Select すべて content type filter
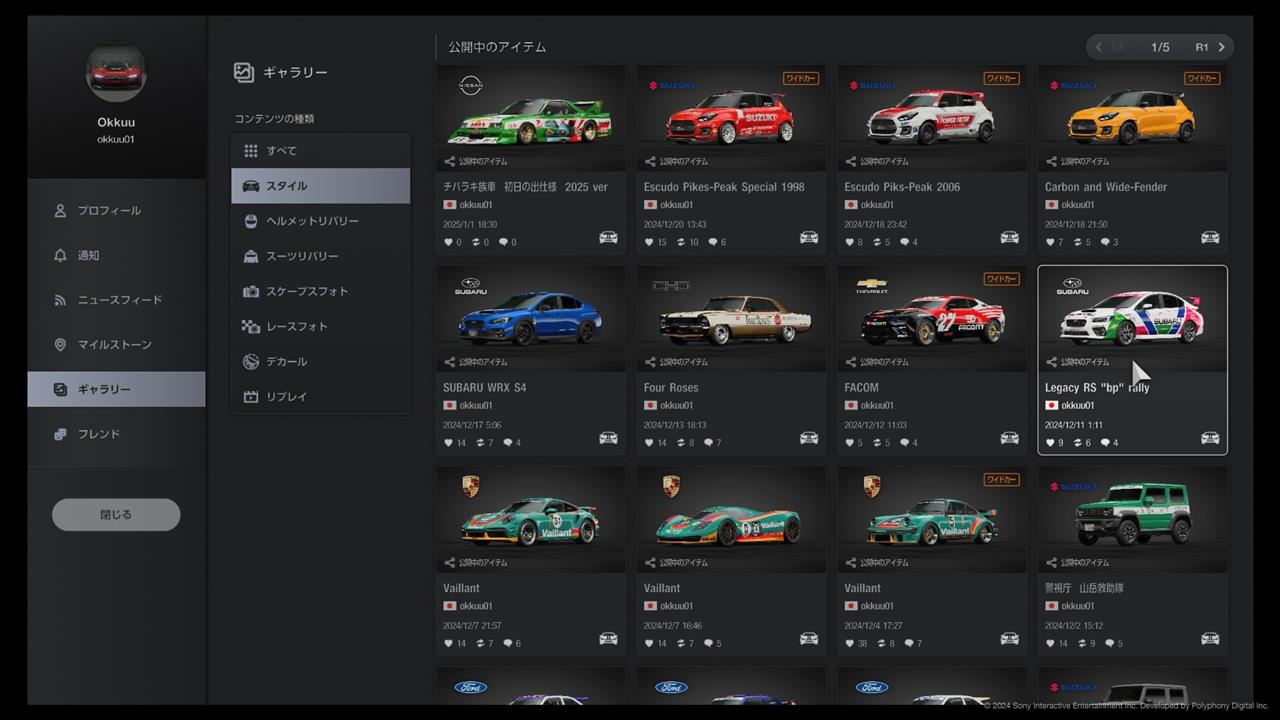This screenshot has height=720, width=1280. pos(320,151)
